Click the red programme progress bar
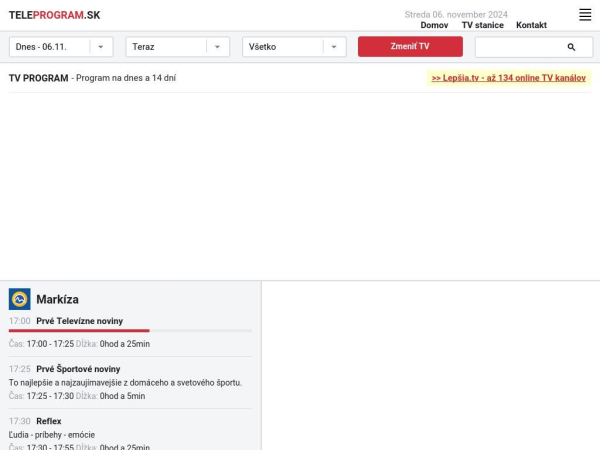 80,330
